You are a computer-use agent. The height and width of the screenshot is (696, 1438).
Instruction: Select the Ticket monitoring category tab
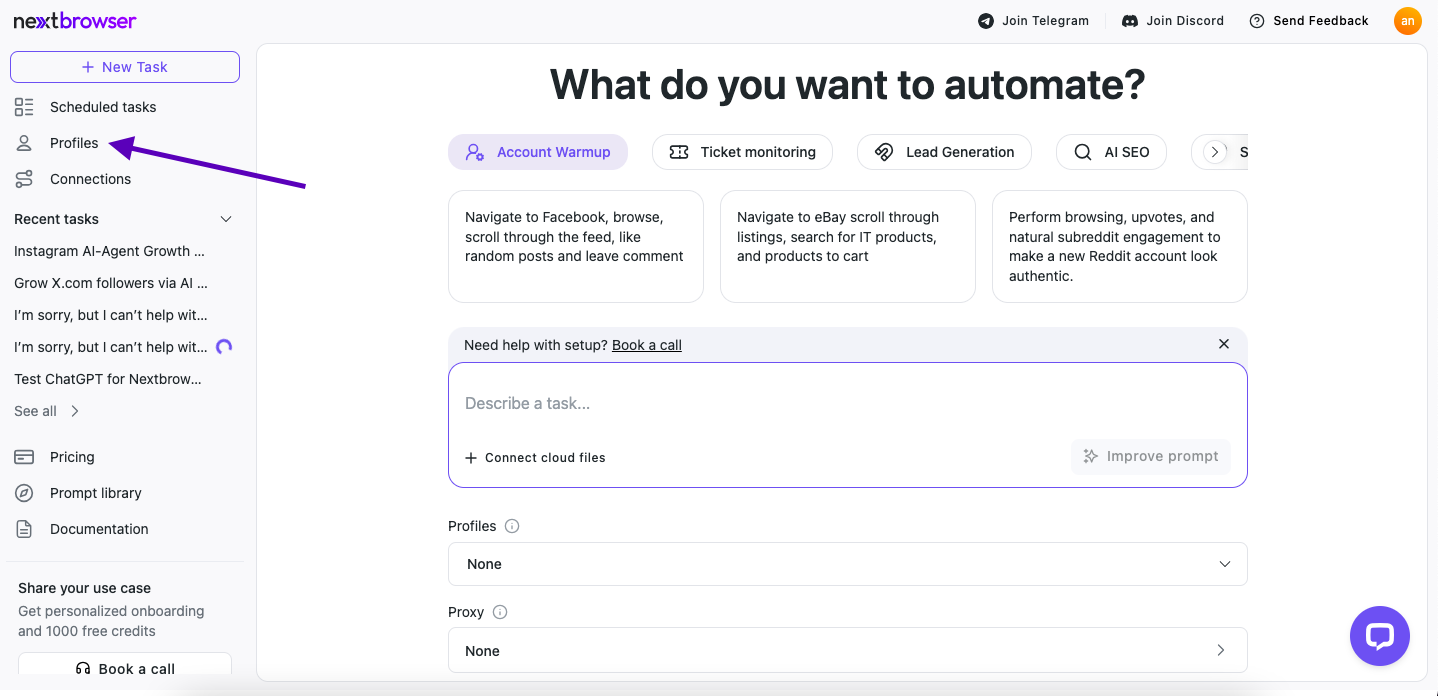coord(742,152)
